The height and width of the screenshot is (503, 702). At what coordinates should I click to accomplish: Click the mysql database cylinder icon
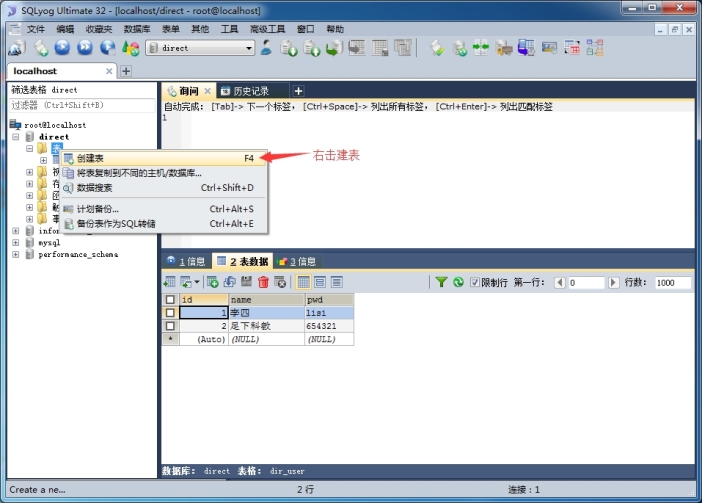coord(30,243)
